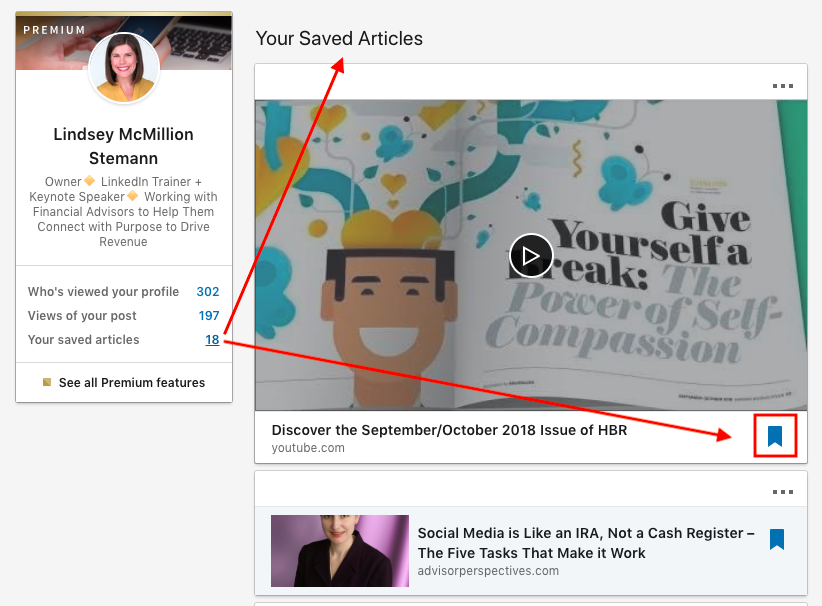This screenshot has width=822, height=606.
Task: View 197 post views count
Action: coord(209,316)
